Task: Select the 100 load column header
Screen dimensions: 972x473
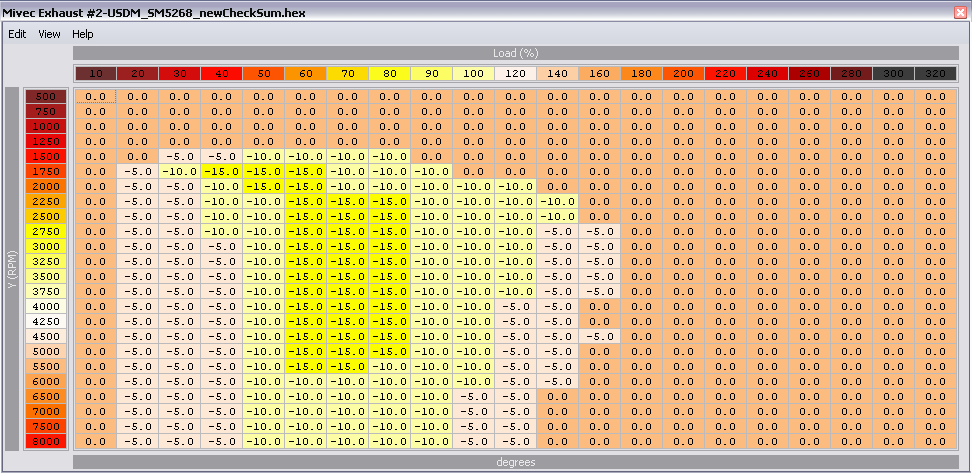Action: tap(474, 73)
